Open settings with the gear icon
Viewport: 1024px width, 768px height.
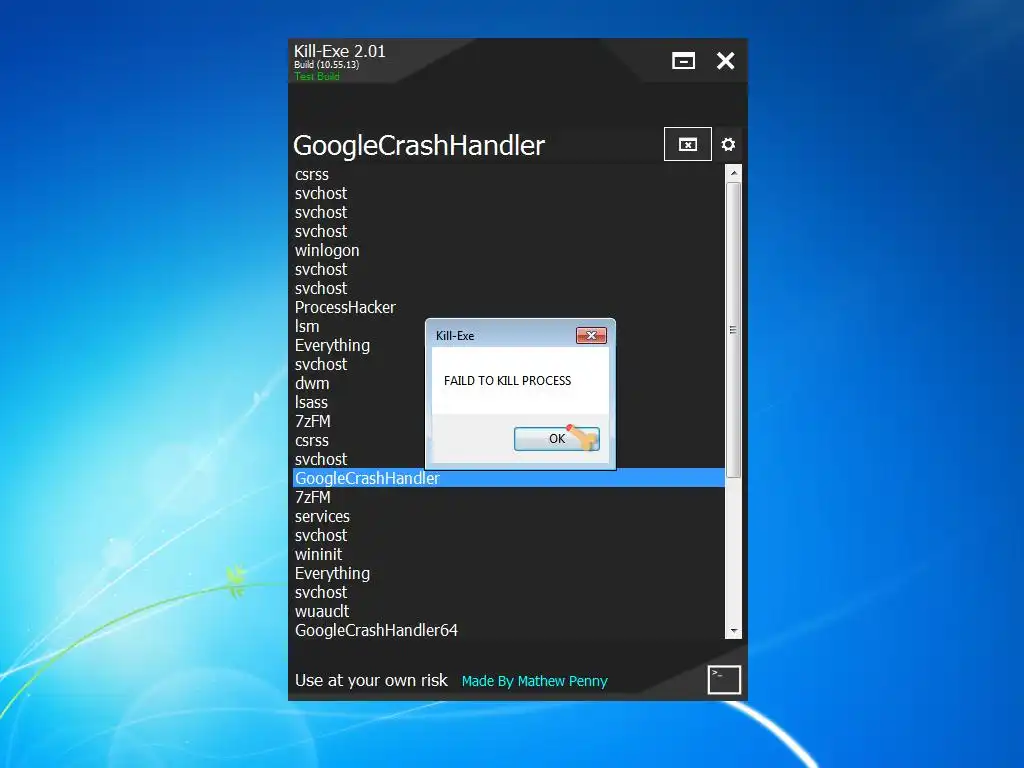point(728,144)
